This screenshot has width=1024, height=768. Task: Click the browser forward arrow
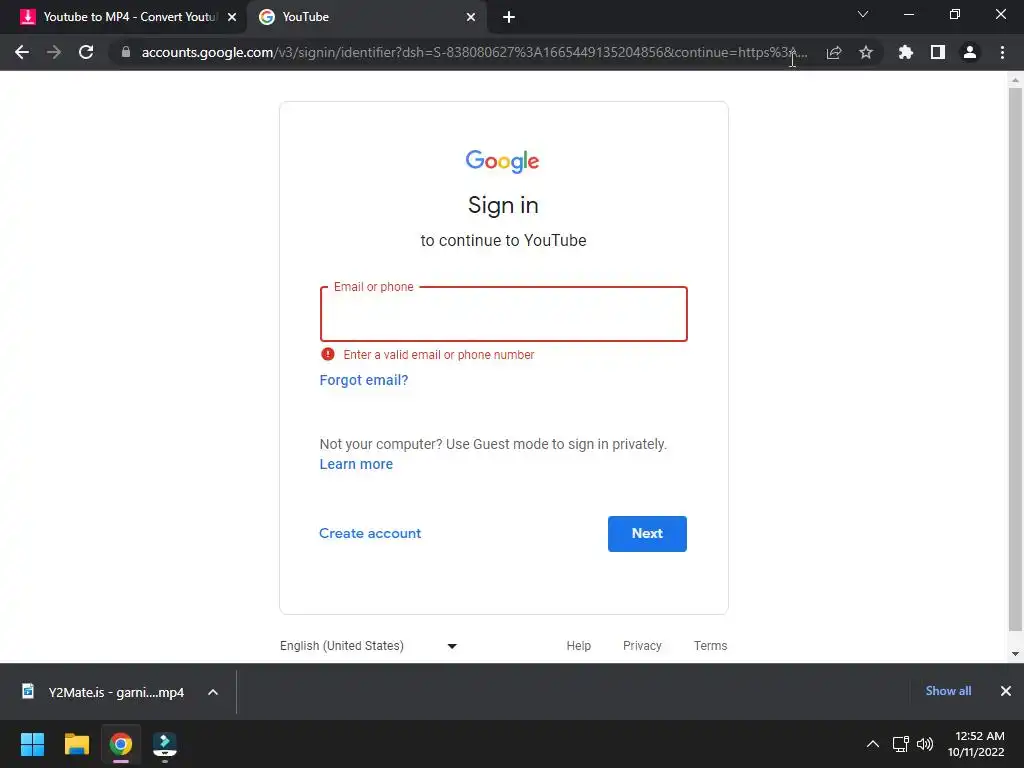tap(54, 52)
